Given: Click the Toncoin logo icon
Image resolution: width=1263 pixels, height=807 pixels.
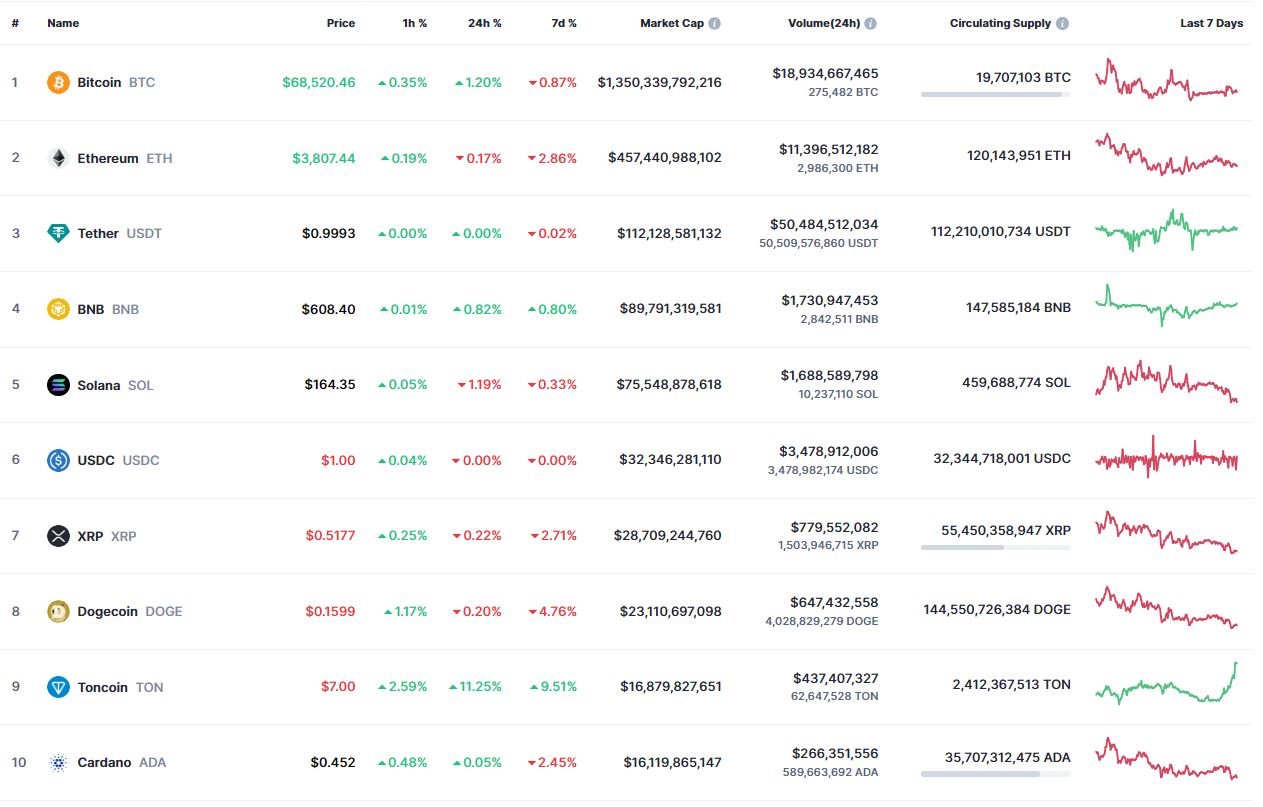Looking at the screenshot, I should click(58, 687).
